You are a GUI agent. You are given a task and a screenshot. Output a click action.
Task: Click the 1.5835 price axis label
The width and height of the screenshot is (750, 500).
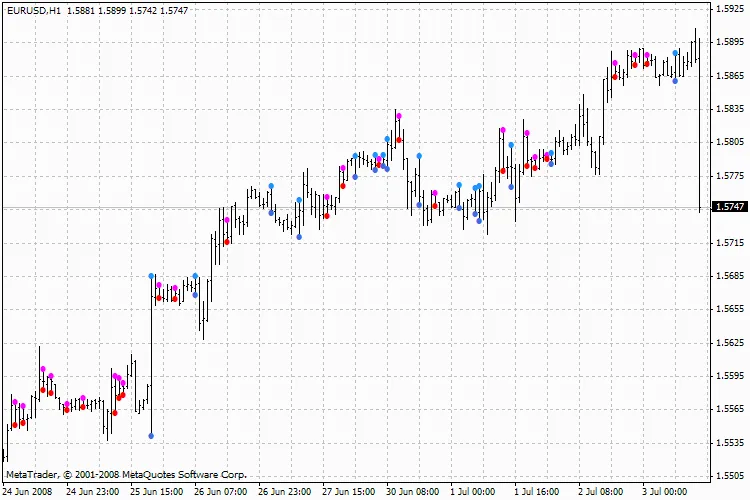click(729, 109)
